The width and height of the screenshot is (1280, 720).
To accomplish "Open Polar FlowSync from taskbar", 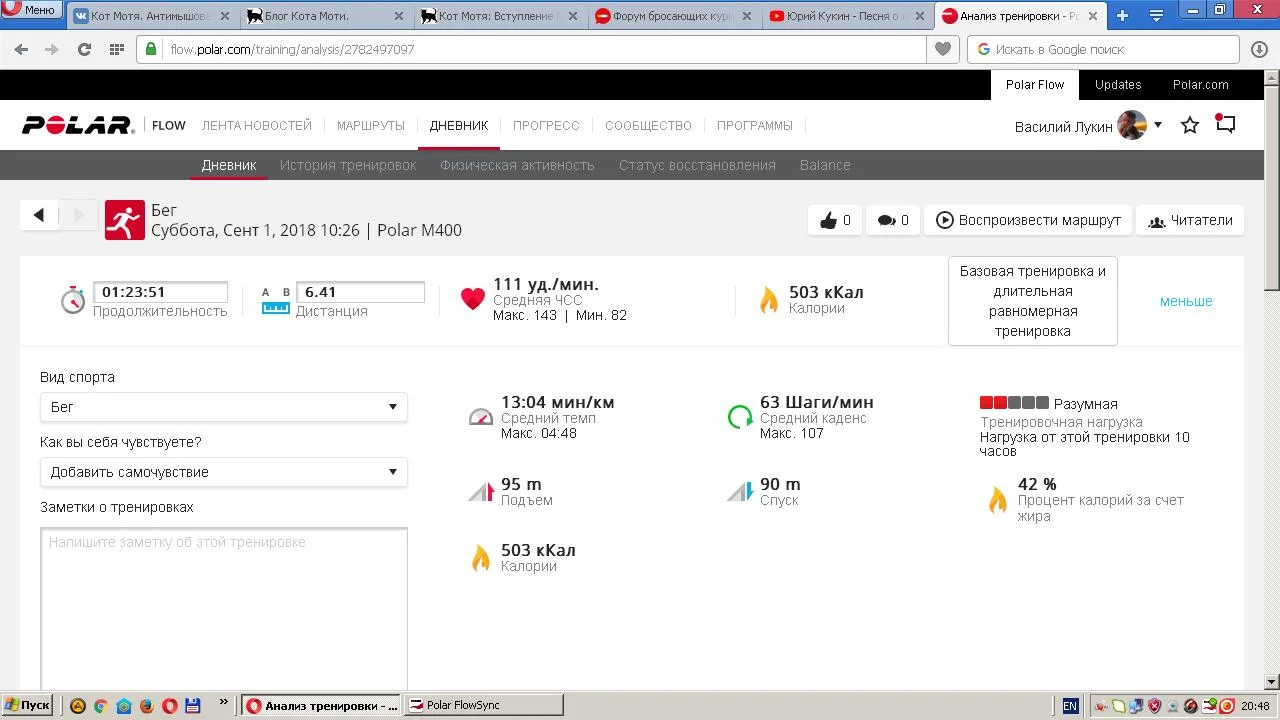I will [x=485, y=705].
